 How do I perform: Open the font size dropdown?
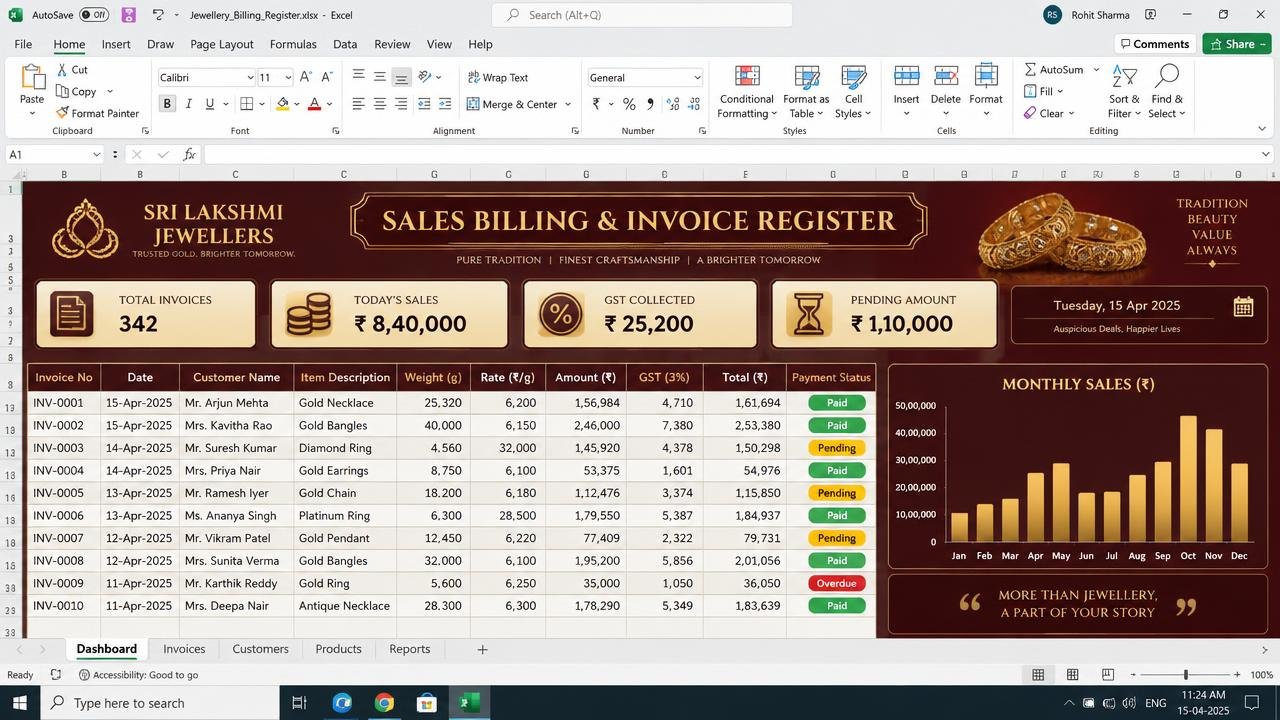288,78
